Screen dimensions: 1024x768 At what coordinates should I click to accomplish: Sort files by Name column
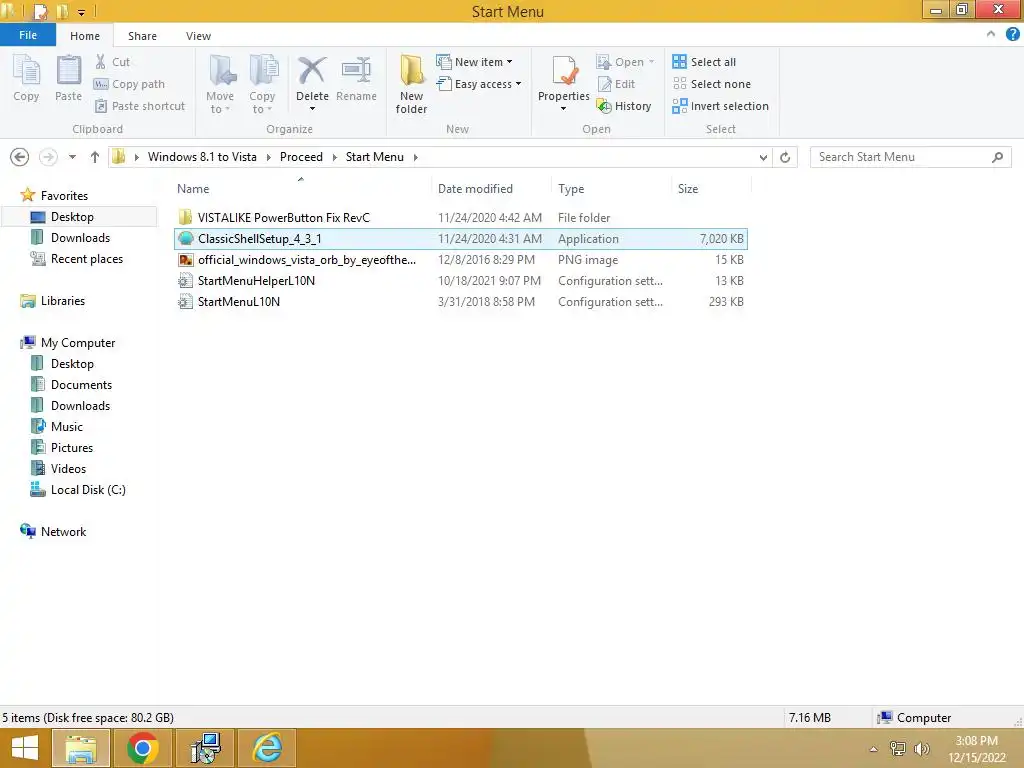click(193, 189)
